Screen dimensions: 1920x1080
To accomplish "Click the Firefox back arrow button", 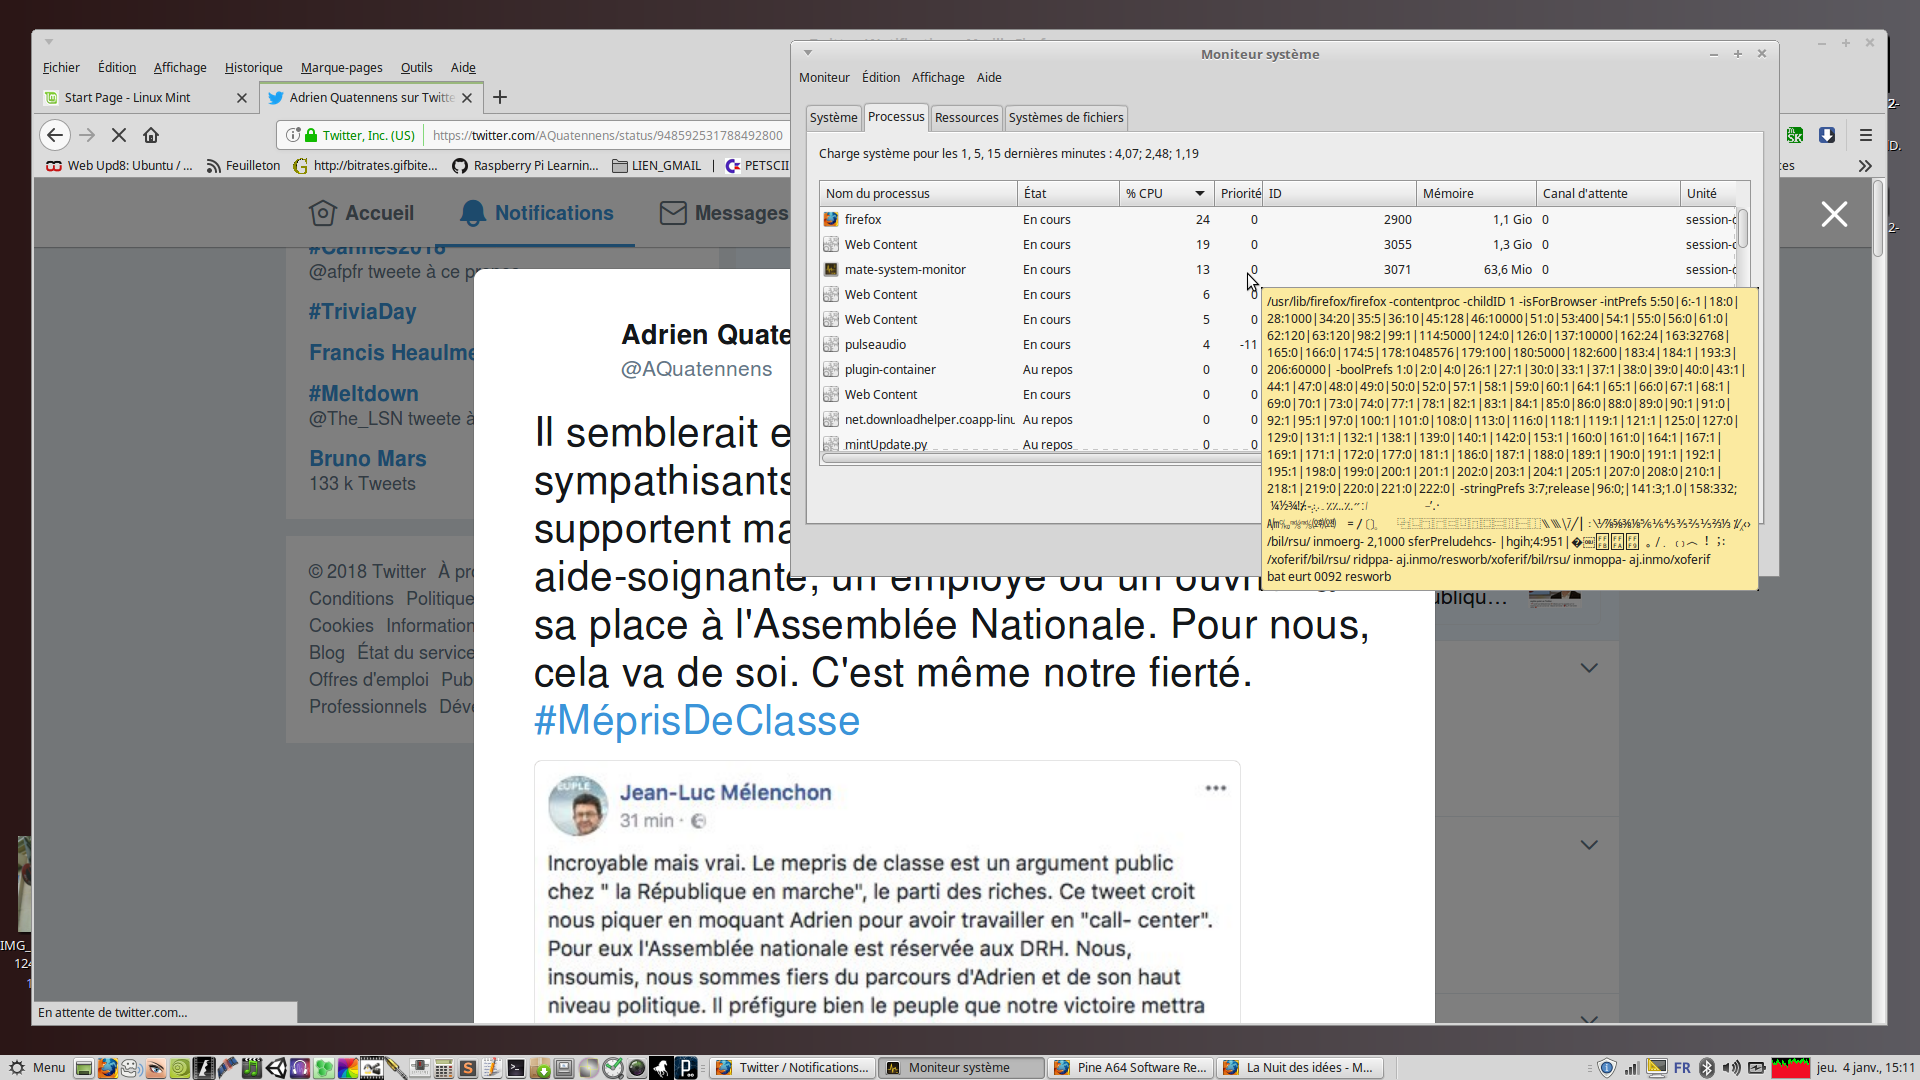I will 55,135.
